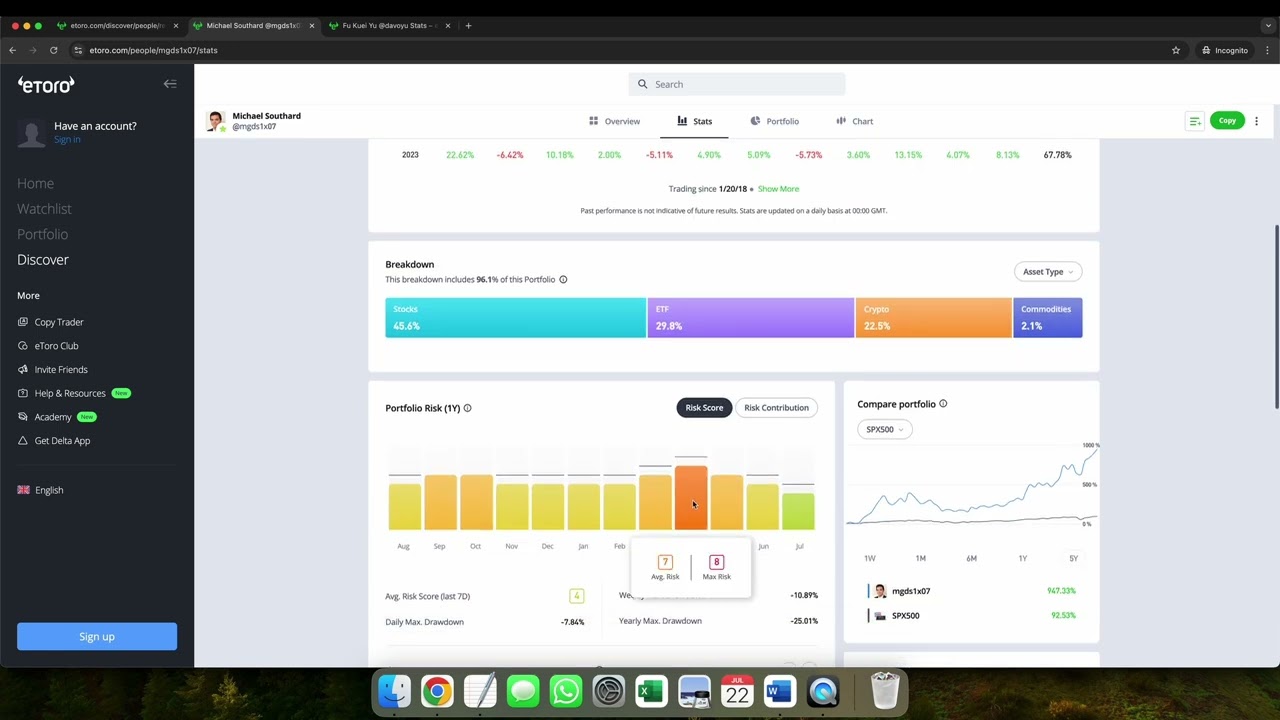Open a new browser tab
The width and height of the screenshot is (1280, 720).
coord(468,25)
